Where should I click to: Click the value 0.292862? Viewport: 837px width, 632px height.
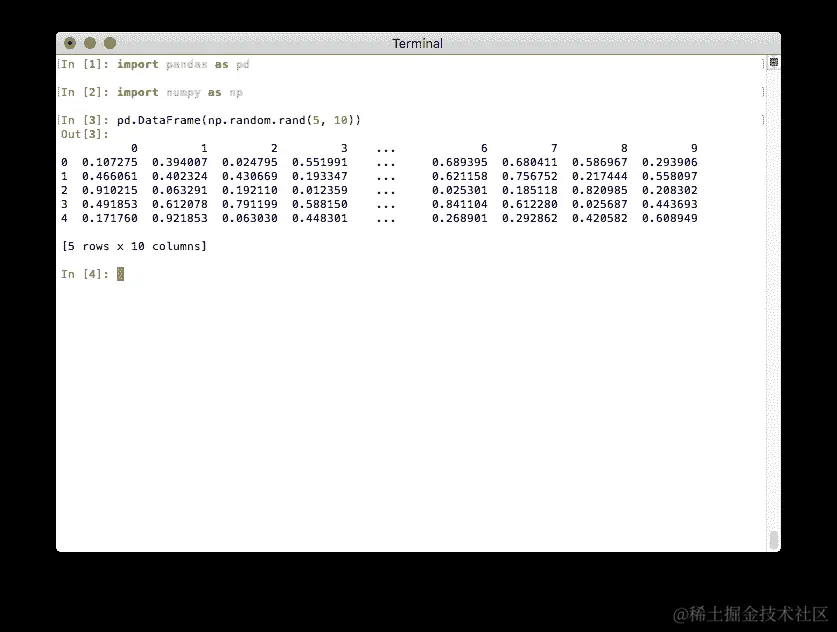point(530,218)
